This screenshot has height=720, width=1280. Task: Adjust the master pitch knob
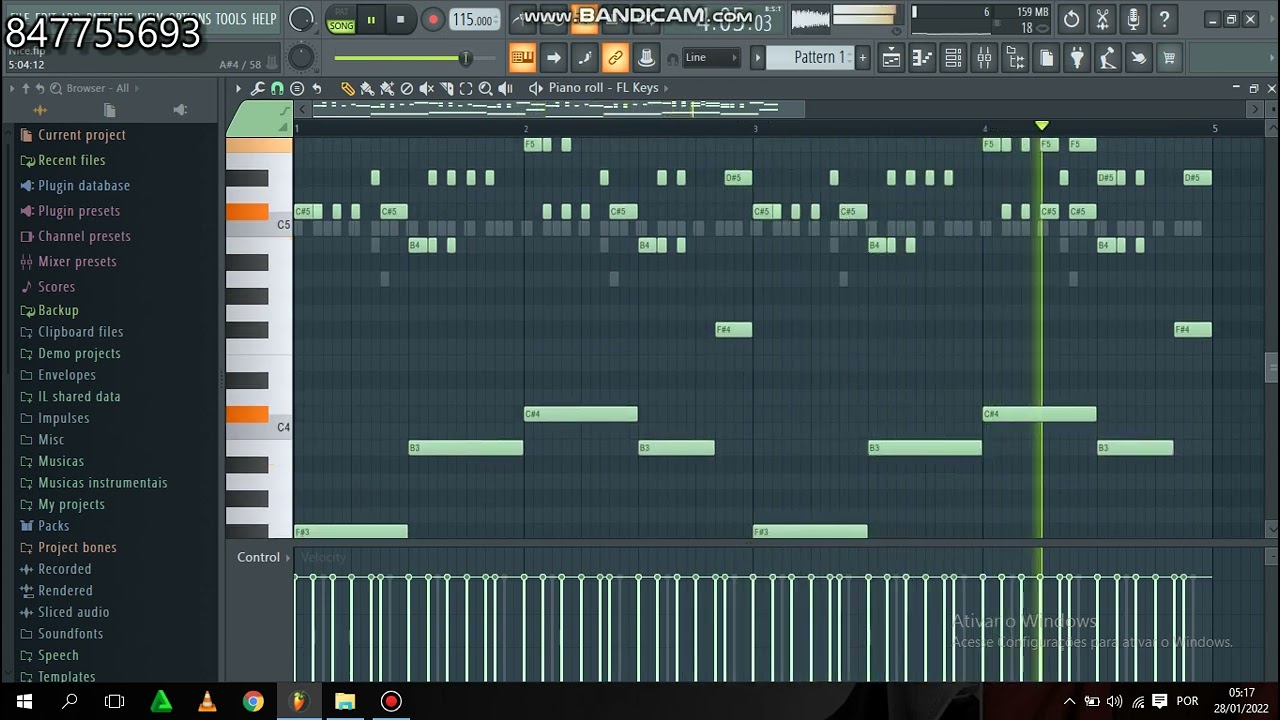pyautogui.click(x=300, y=58)
